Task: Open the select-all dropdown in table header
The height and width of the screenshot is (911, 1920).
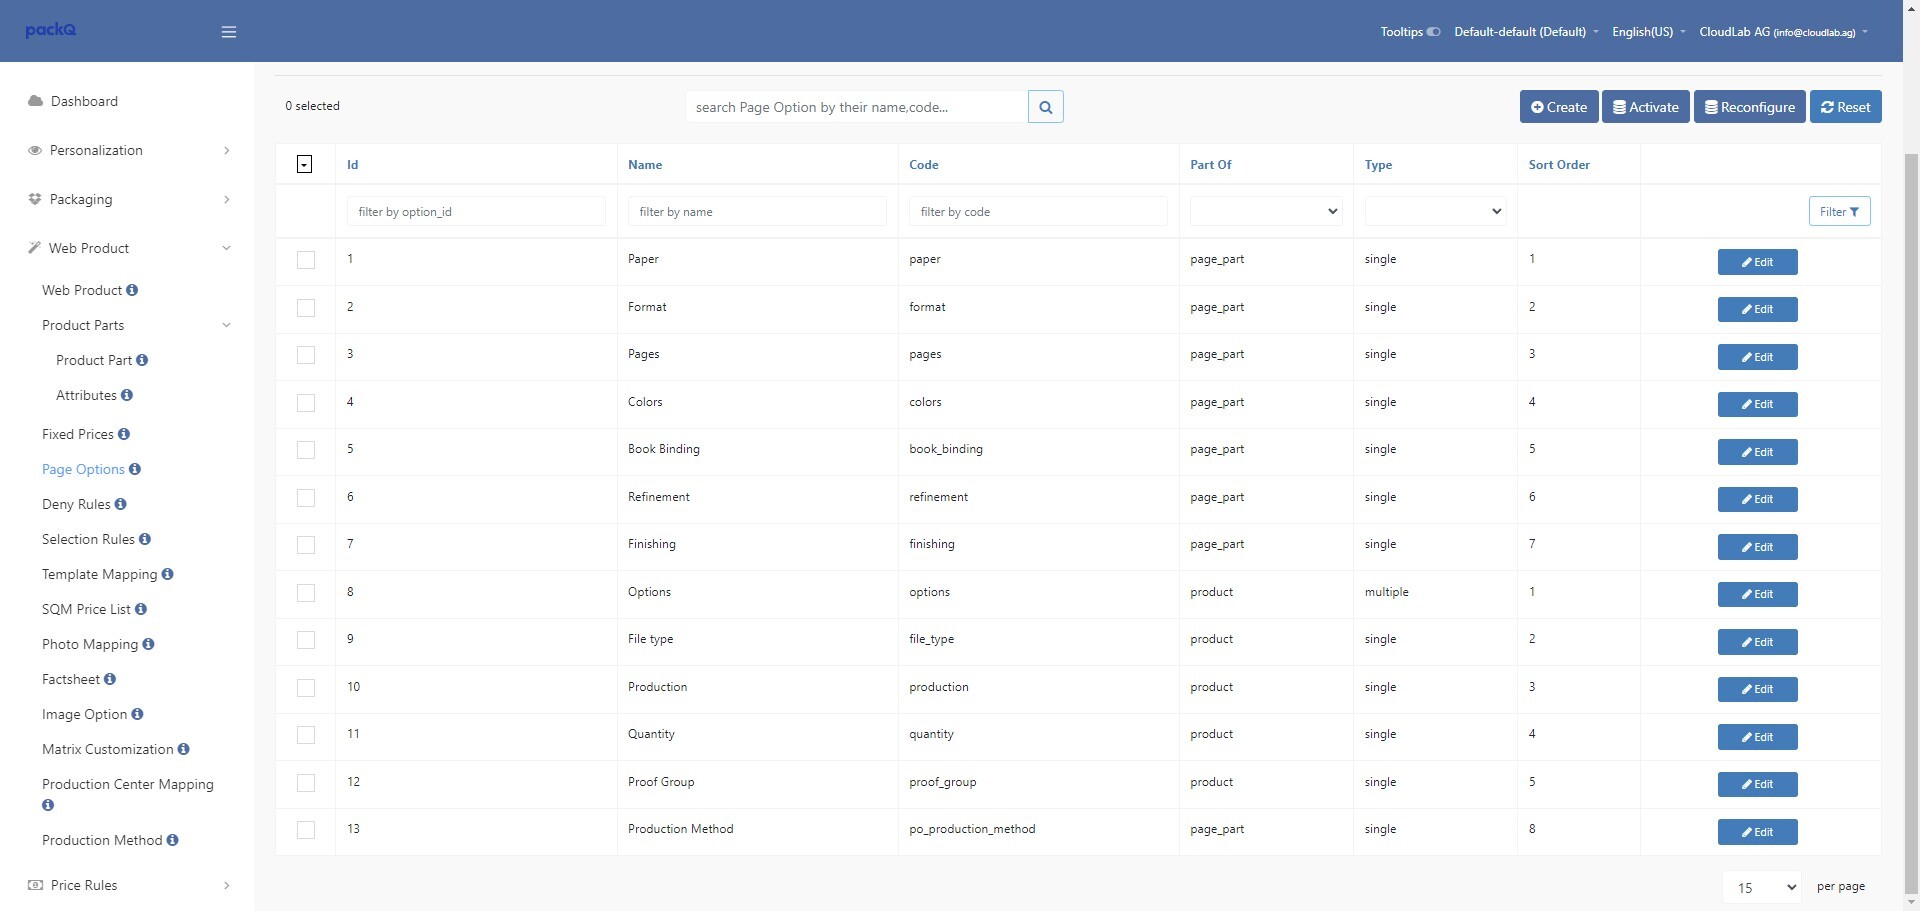Action: pos(305,164)
